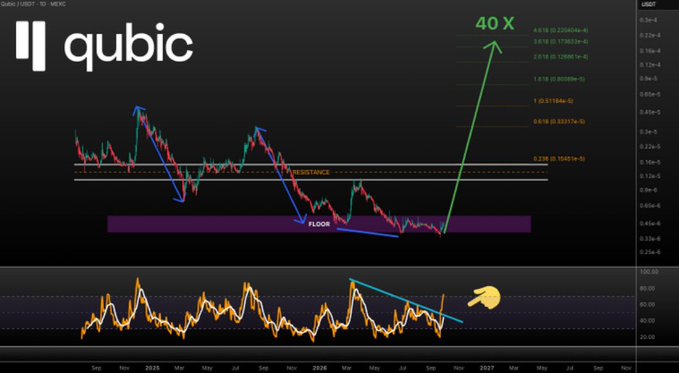Select the 4.618 Fibonacci level label

pos(561,30)
